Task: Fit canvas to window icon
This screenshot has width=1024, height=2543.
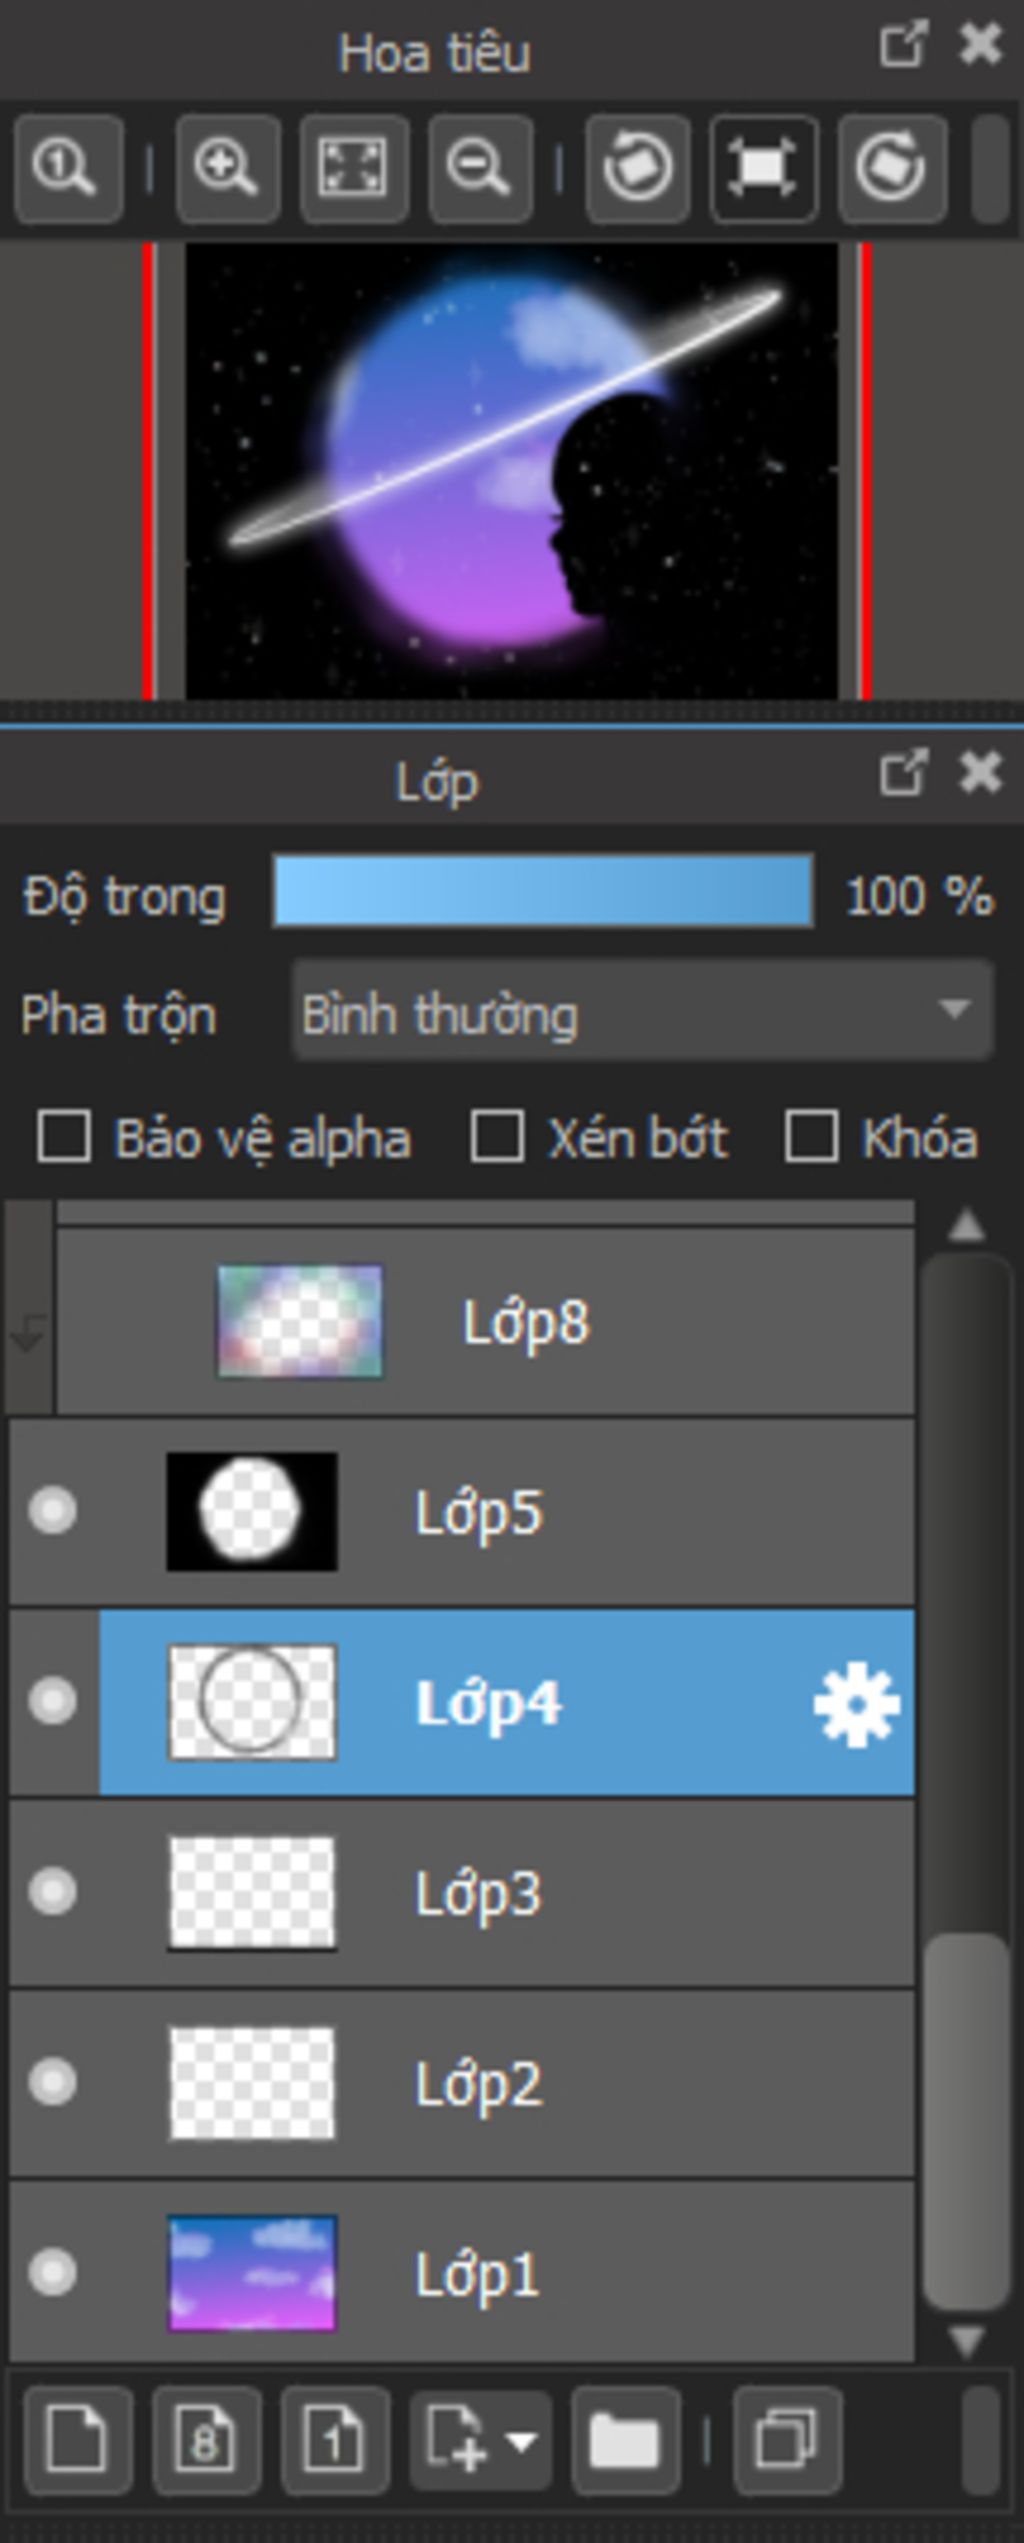Action: pos(354,167)
